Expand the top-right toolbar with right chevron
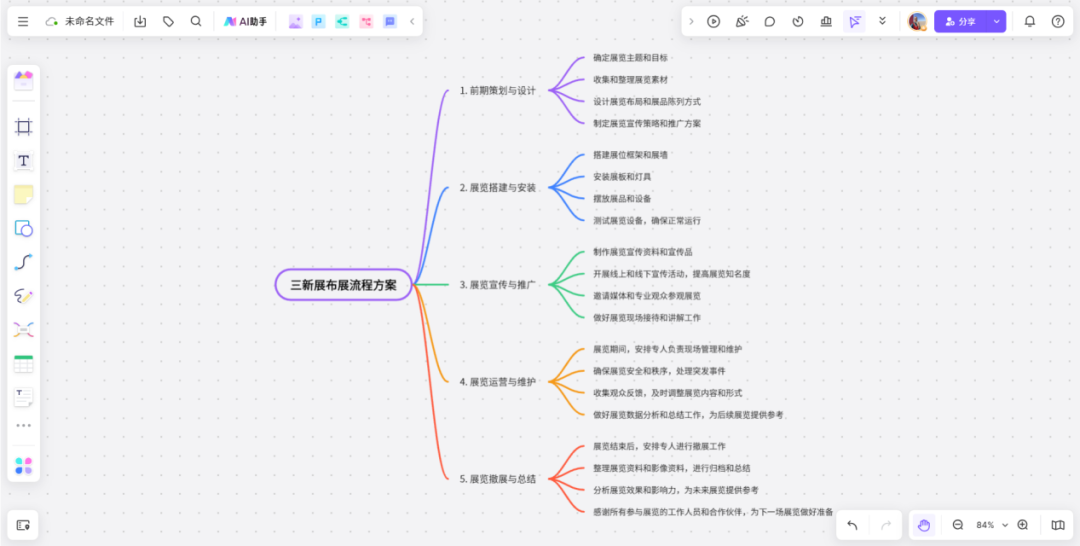This screenshot has height=546, width=1080. click(692, 22)
